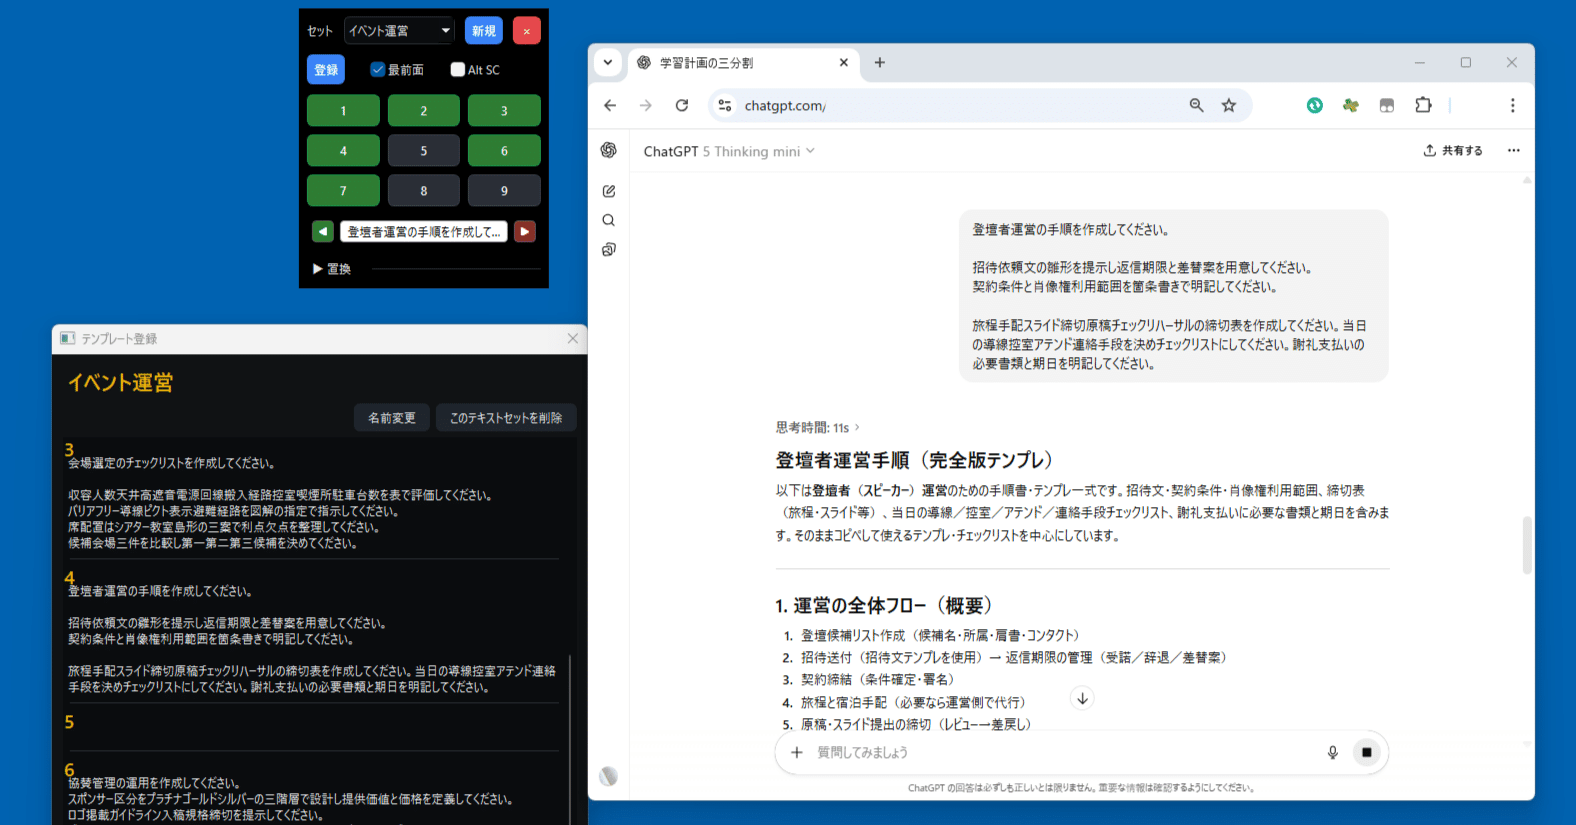1576x825 pixels.
Task: Select empty template slot 5
Action: 424,150
